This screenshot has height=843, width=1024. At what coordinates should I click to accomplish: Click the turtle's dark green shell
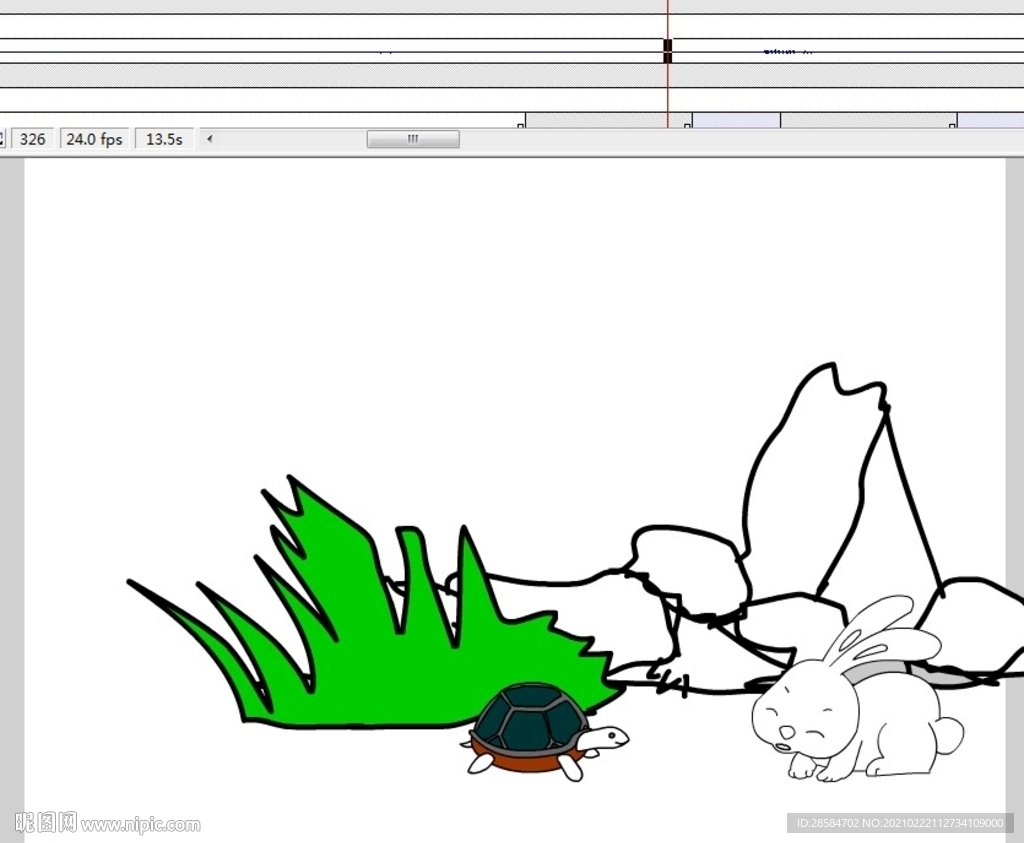point(528,717)
